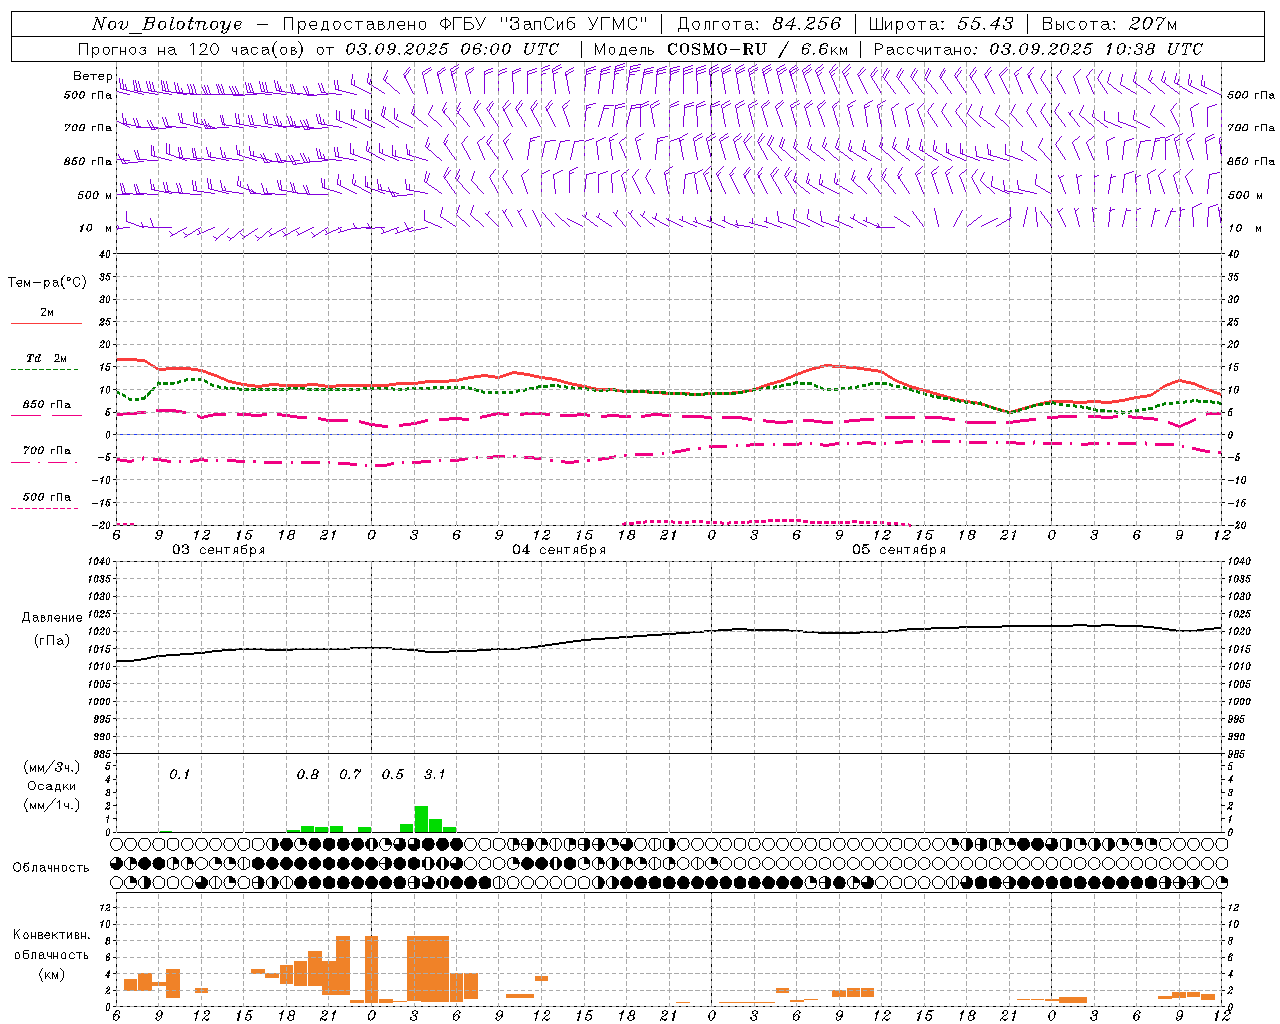Viewport: 1280px width, 1024px height.
Task: Click the "Высота: 207м" header field
Action: pos(1110,24)
